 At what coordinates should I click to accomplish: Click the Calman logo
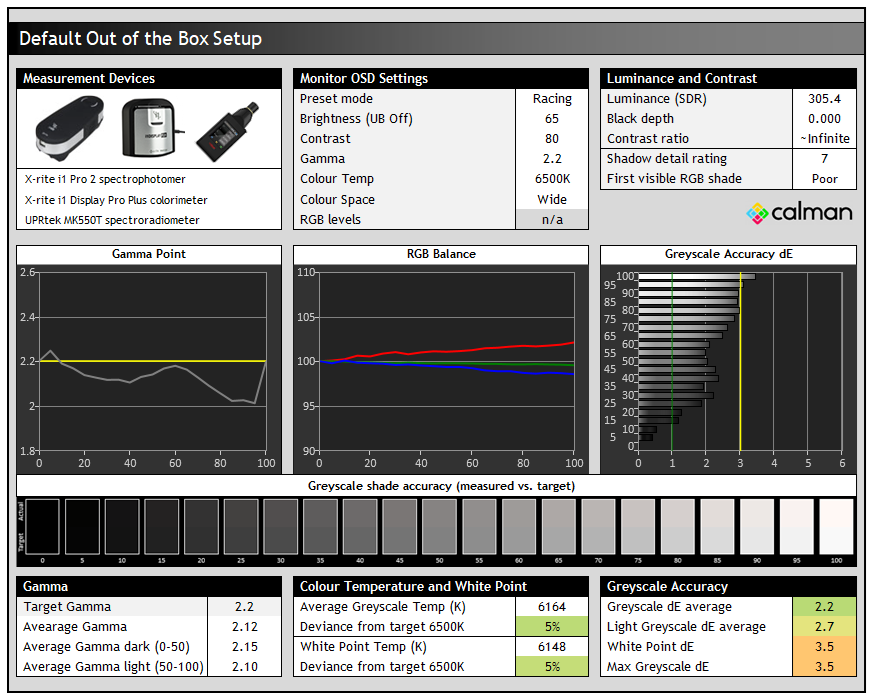(x=799, y=212)
